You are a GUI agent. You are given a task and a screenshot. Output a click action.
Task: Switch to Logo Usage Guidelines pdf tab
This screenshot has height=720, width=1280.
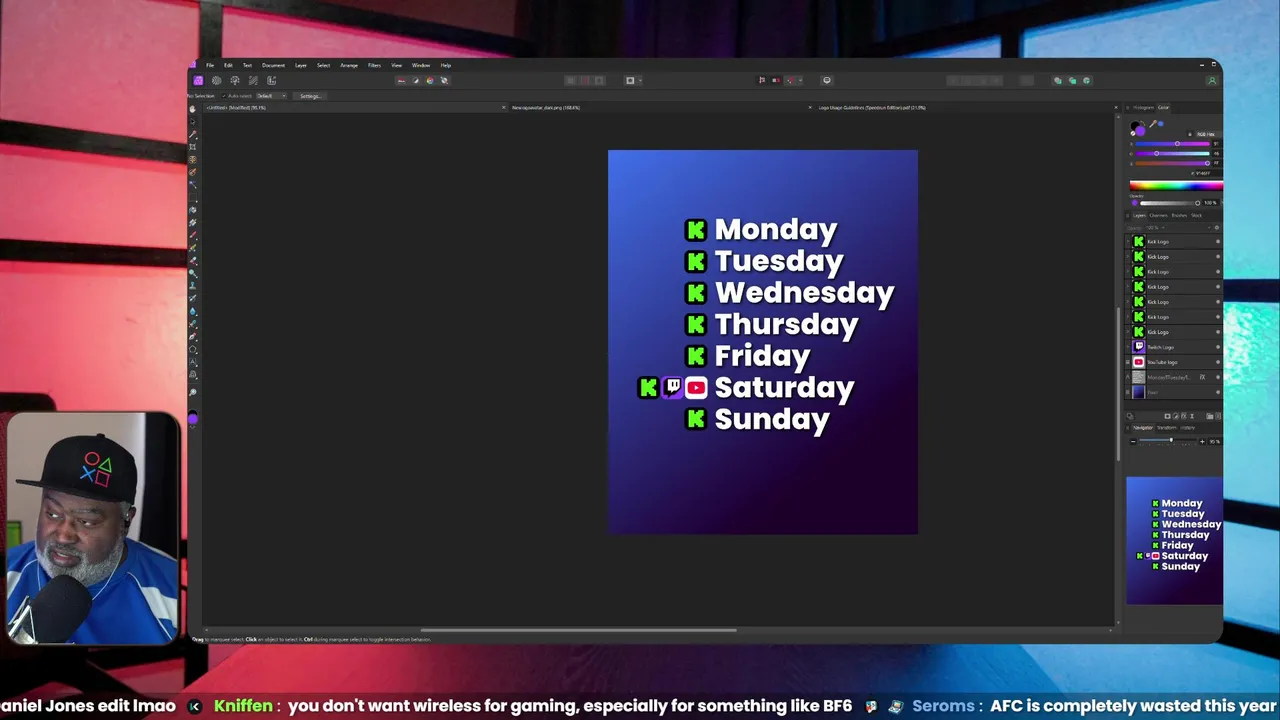pos(872,107)
